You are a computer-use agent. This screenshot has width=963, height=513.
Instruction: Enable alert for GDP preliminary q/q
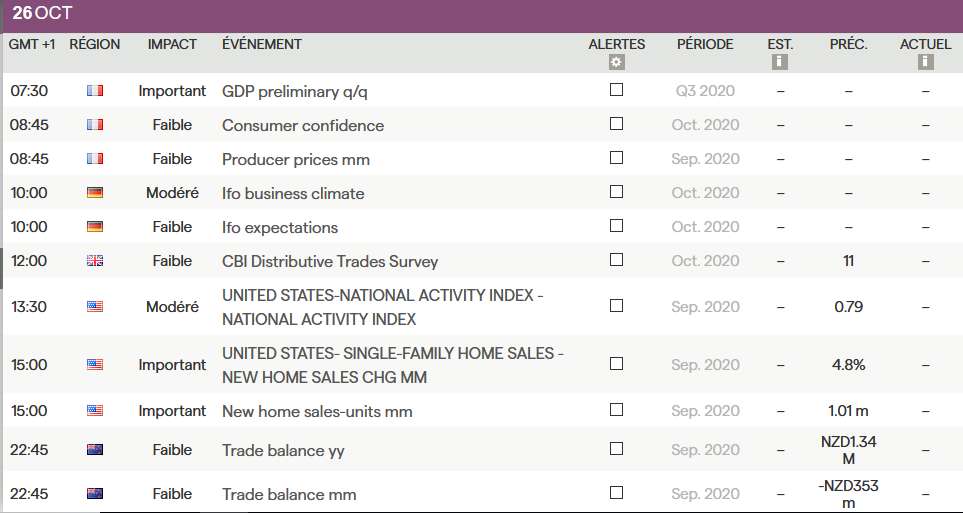[x=616, y=90]
